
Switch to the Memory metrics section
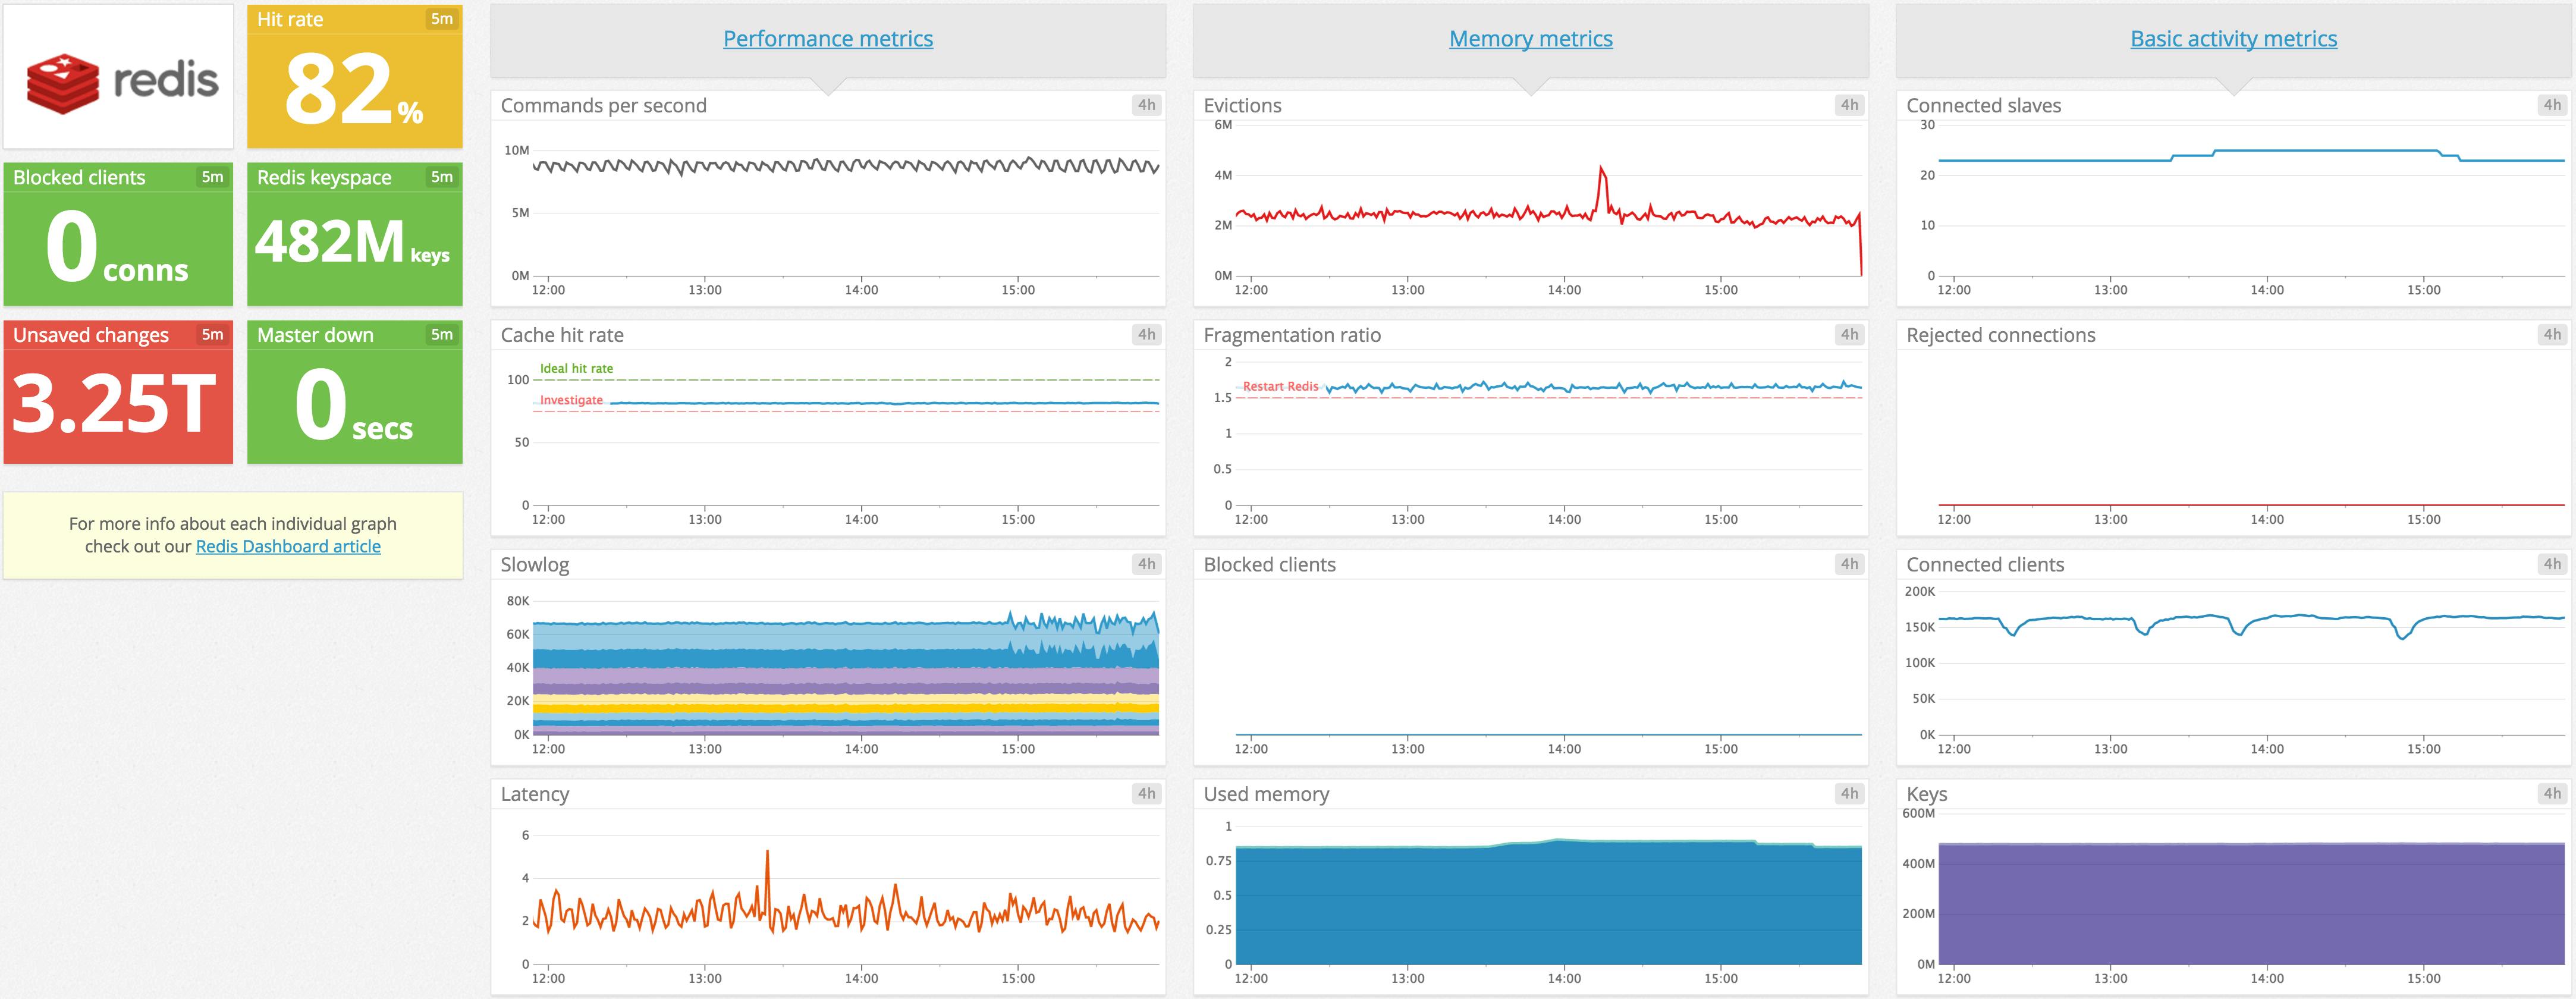click(x=1530, y=38)
